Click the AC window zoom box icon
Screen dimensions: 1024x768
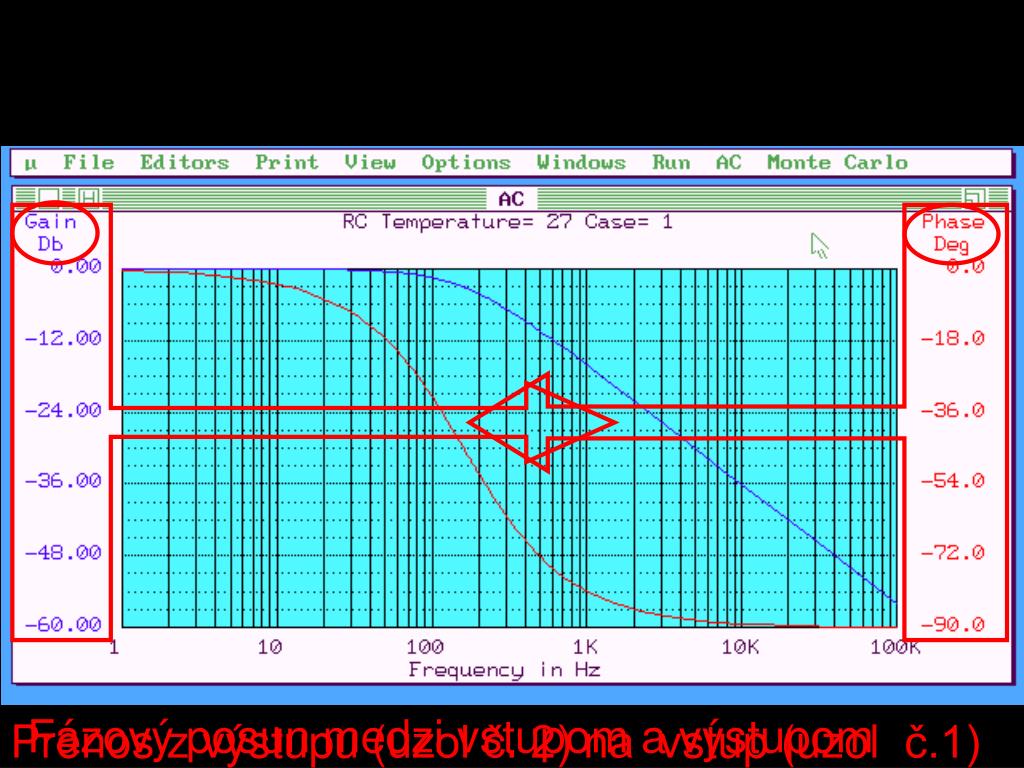[x=974, y=197]
